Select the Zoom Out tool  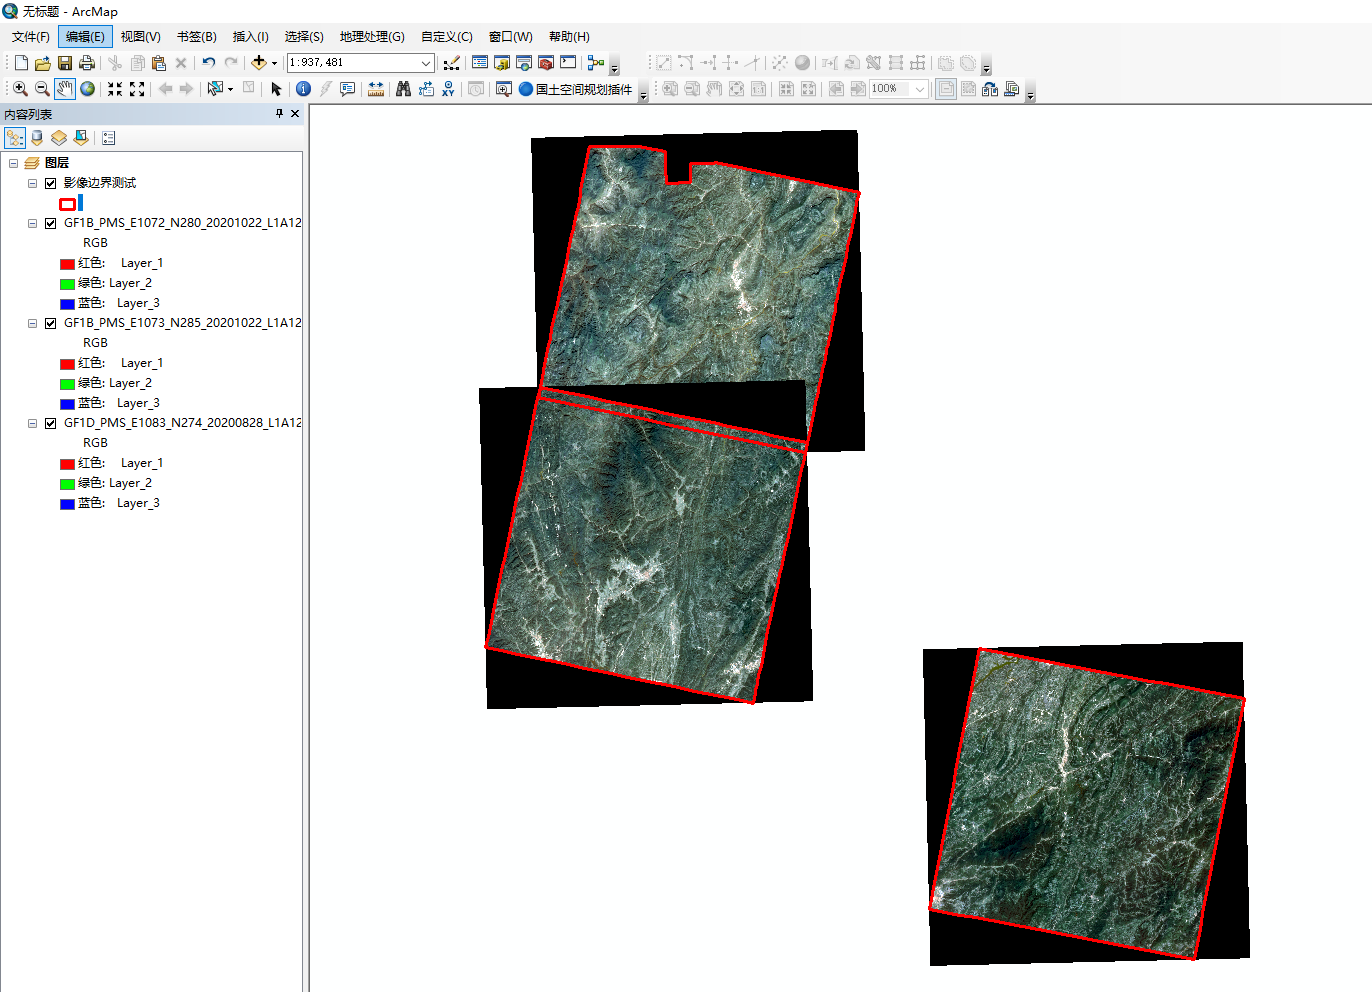[x=42, y=89]
